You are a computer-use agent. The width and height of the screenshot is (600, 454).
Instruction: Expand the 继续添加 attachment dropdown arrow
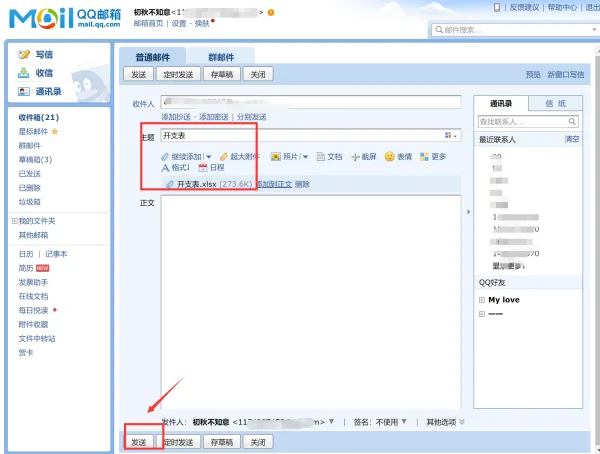coord(209,157)
